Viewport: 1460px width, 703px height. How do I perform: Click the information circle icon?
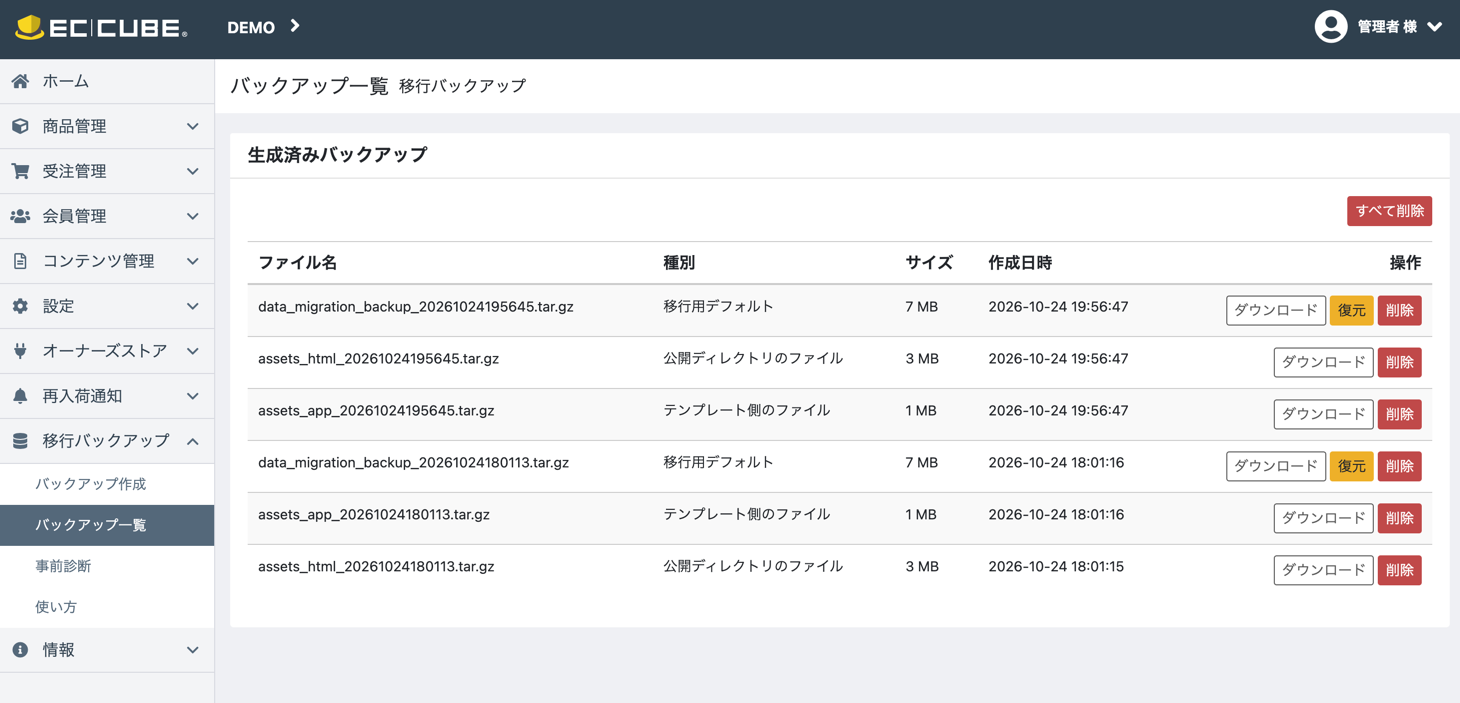(20, 650)
